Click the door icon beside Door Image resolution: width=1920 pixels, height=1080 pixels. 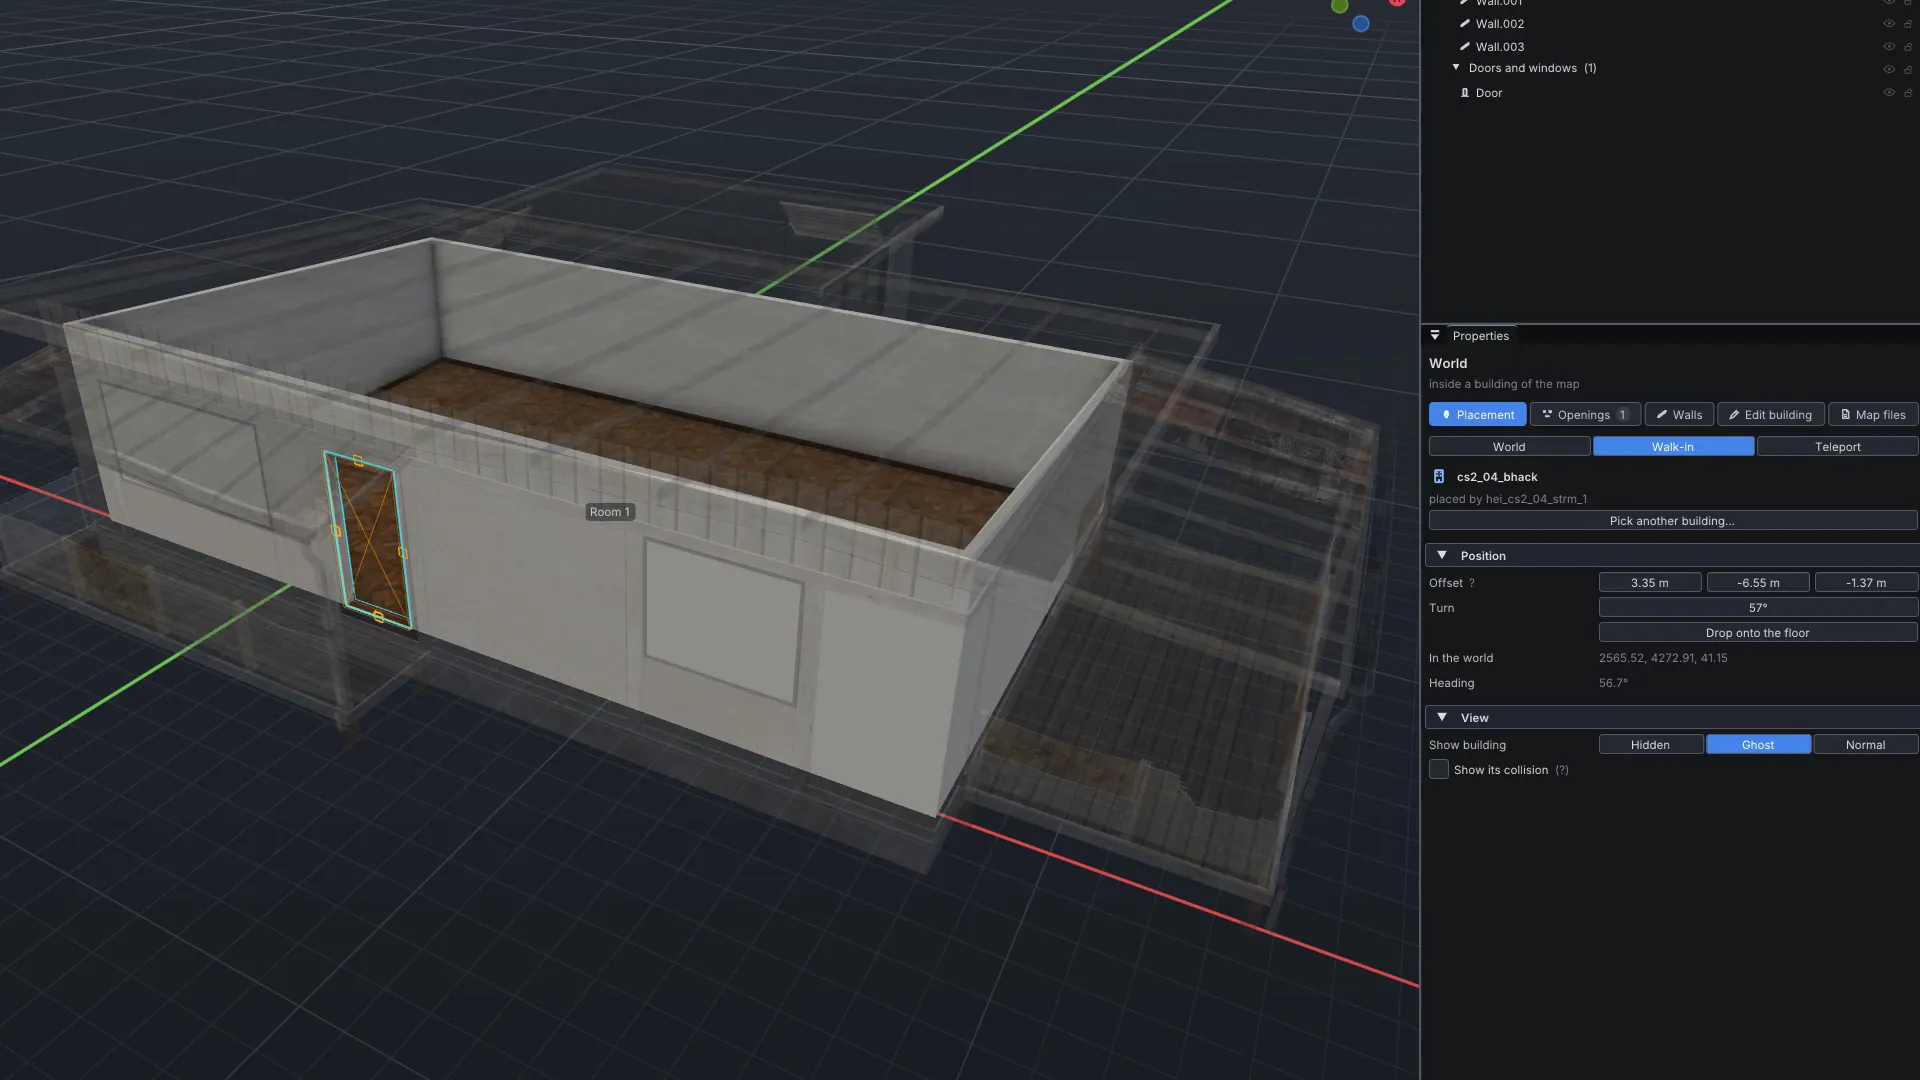[1465, 93]
